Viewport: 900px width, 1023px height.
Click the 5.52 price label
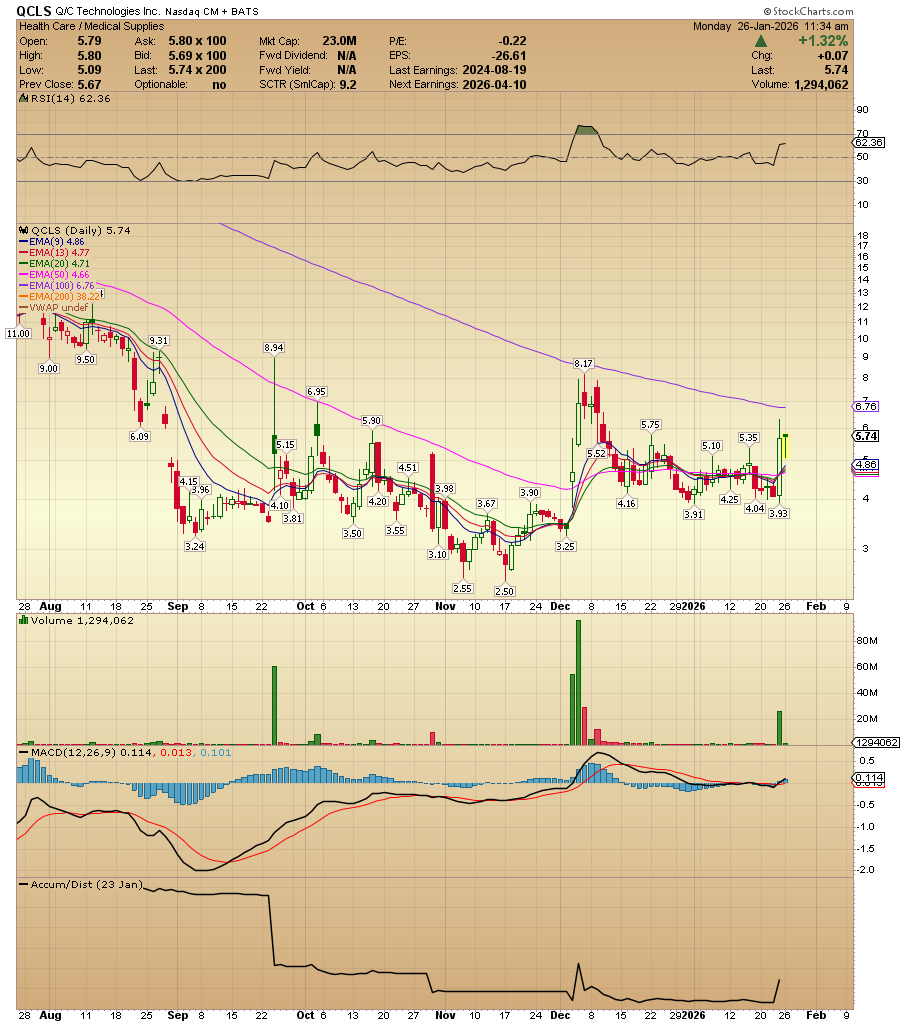coord(597,453)
